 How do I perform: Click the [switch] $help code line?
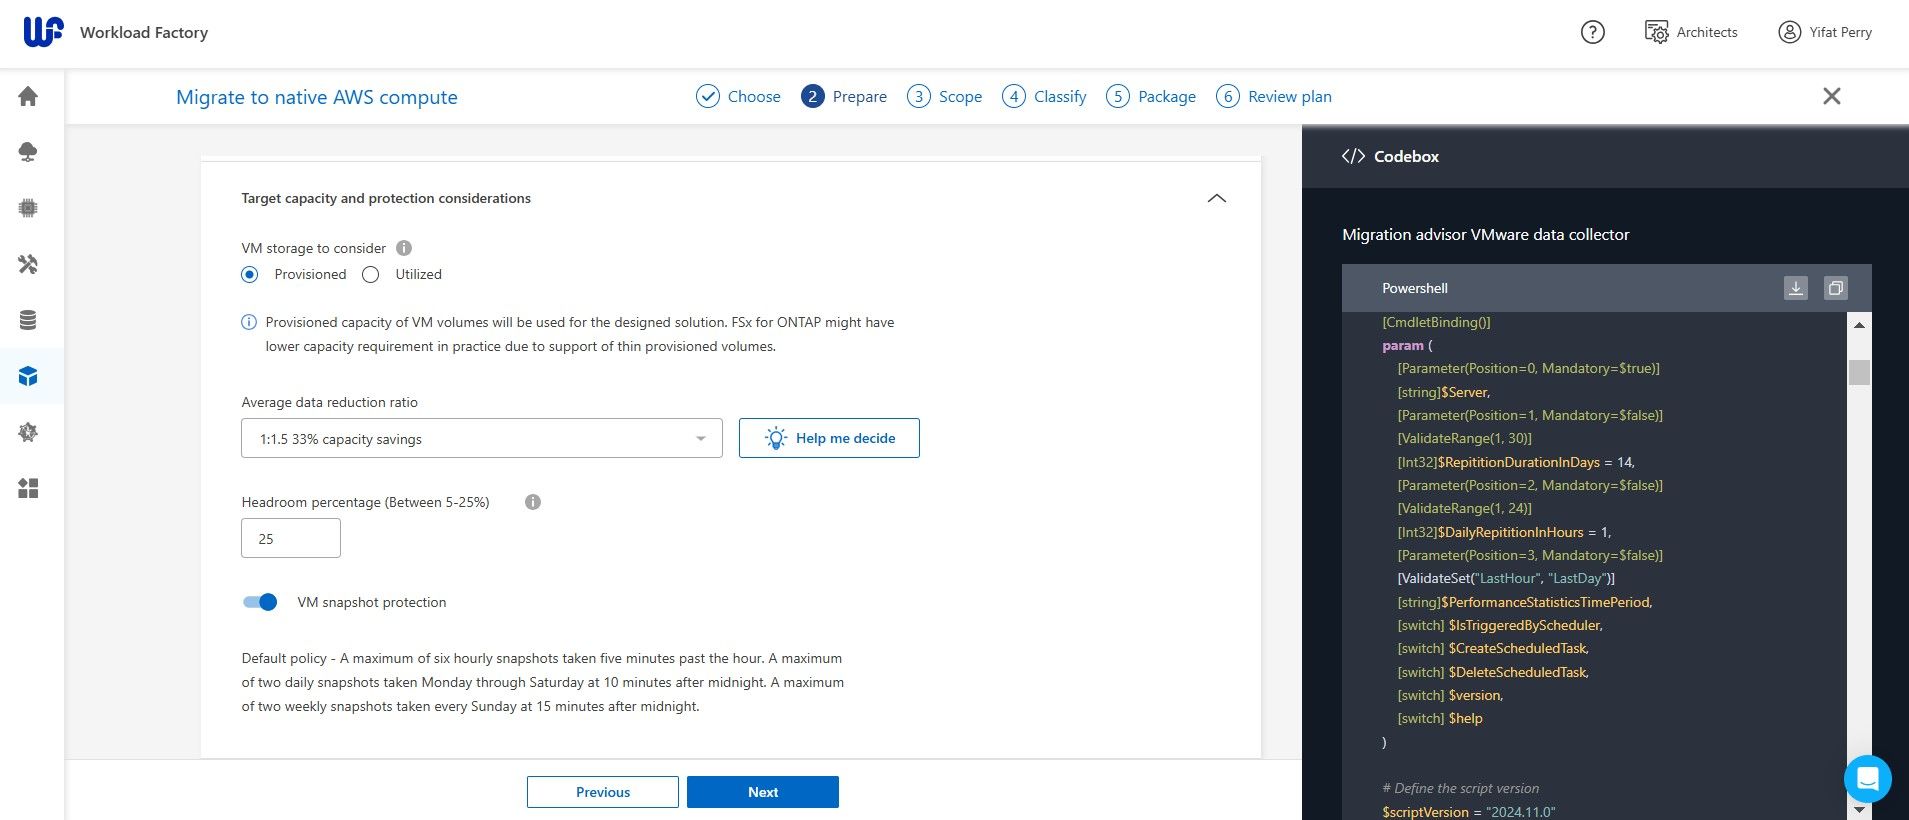tap(1440, 718)
